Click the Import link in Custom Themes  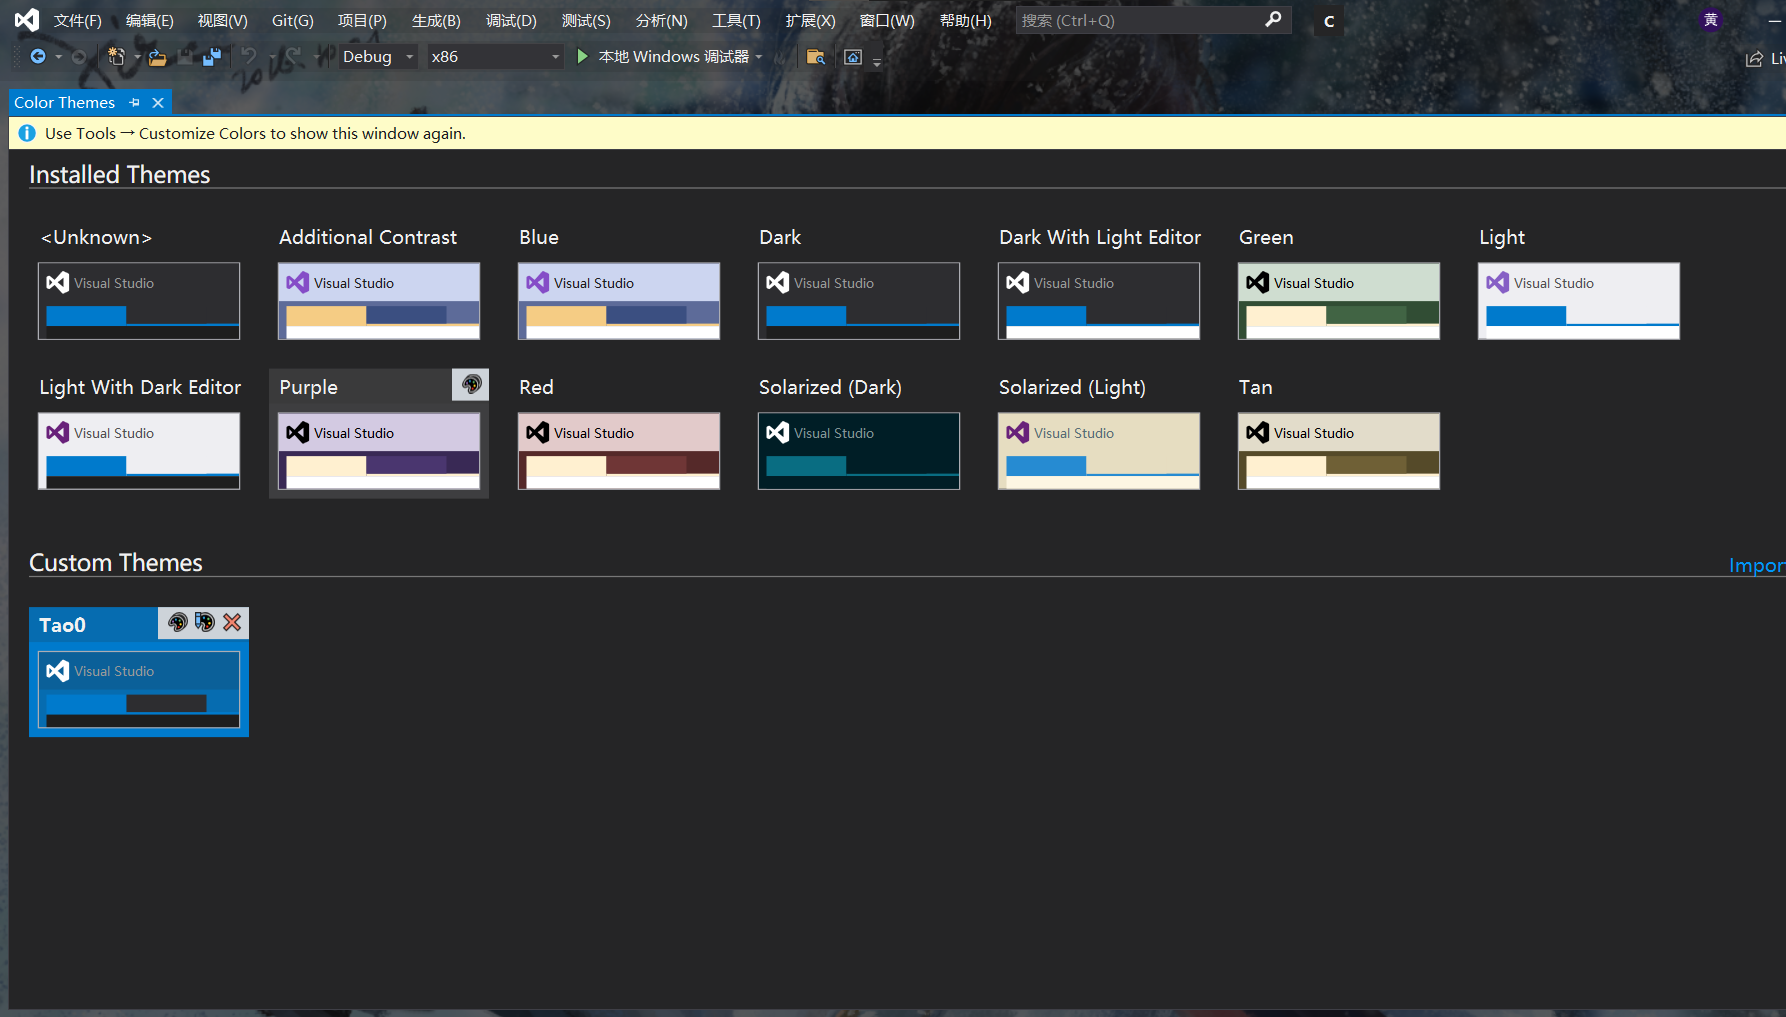(x=1757, y=565)
